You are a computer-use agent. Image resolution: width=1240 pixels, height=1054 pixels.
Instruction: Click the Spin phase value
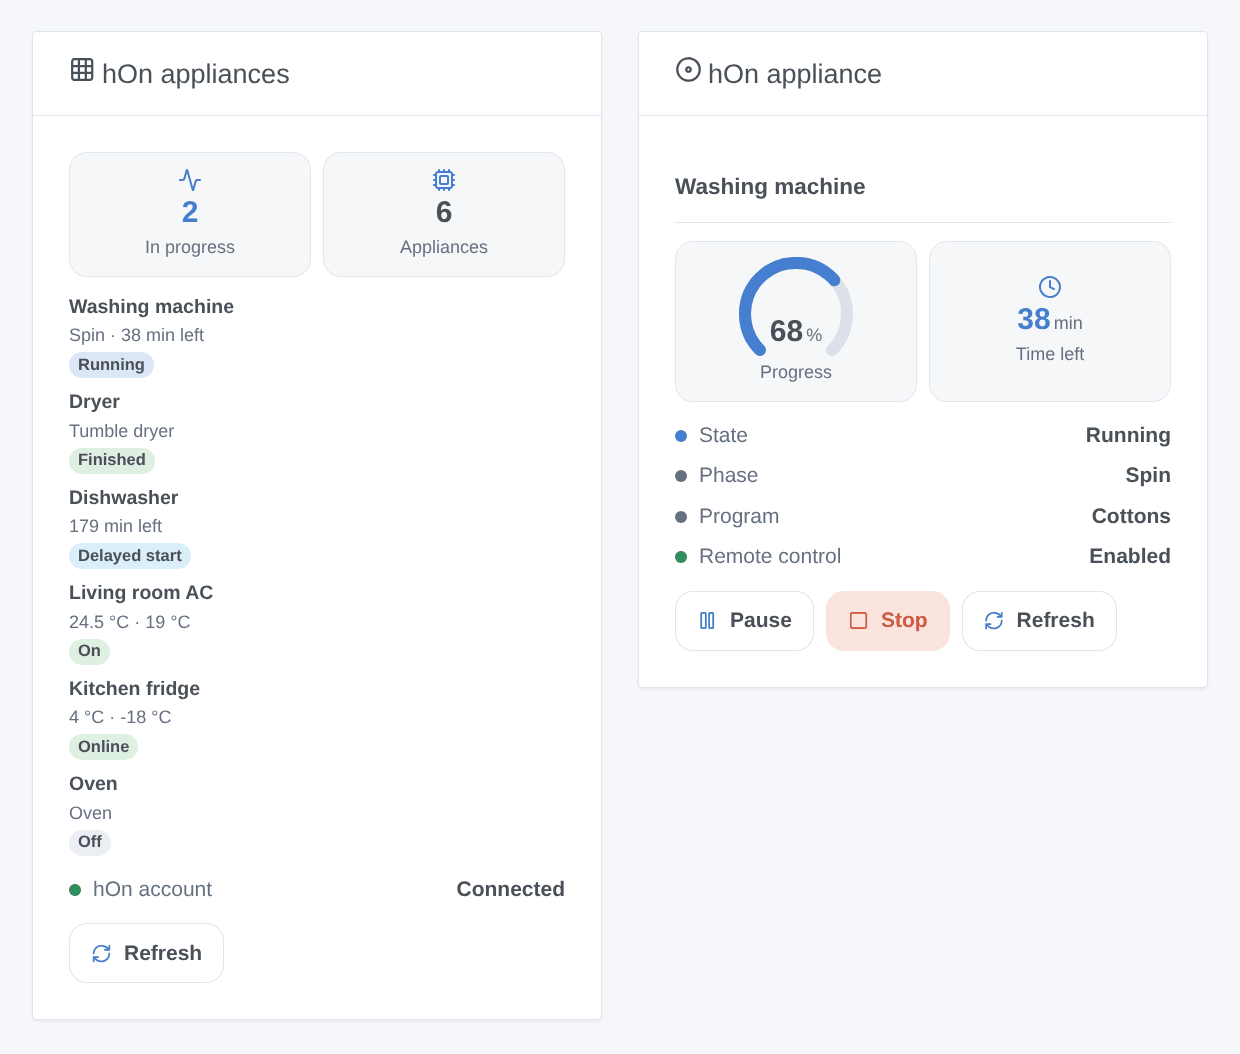[1148, 476]
